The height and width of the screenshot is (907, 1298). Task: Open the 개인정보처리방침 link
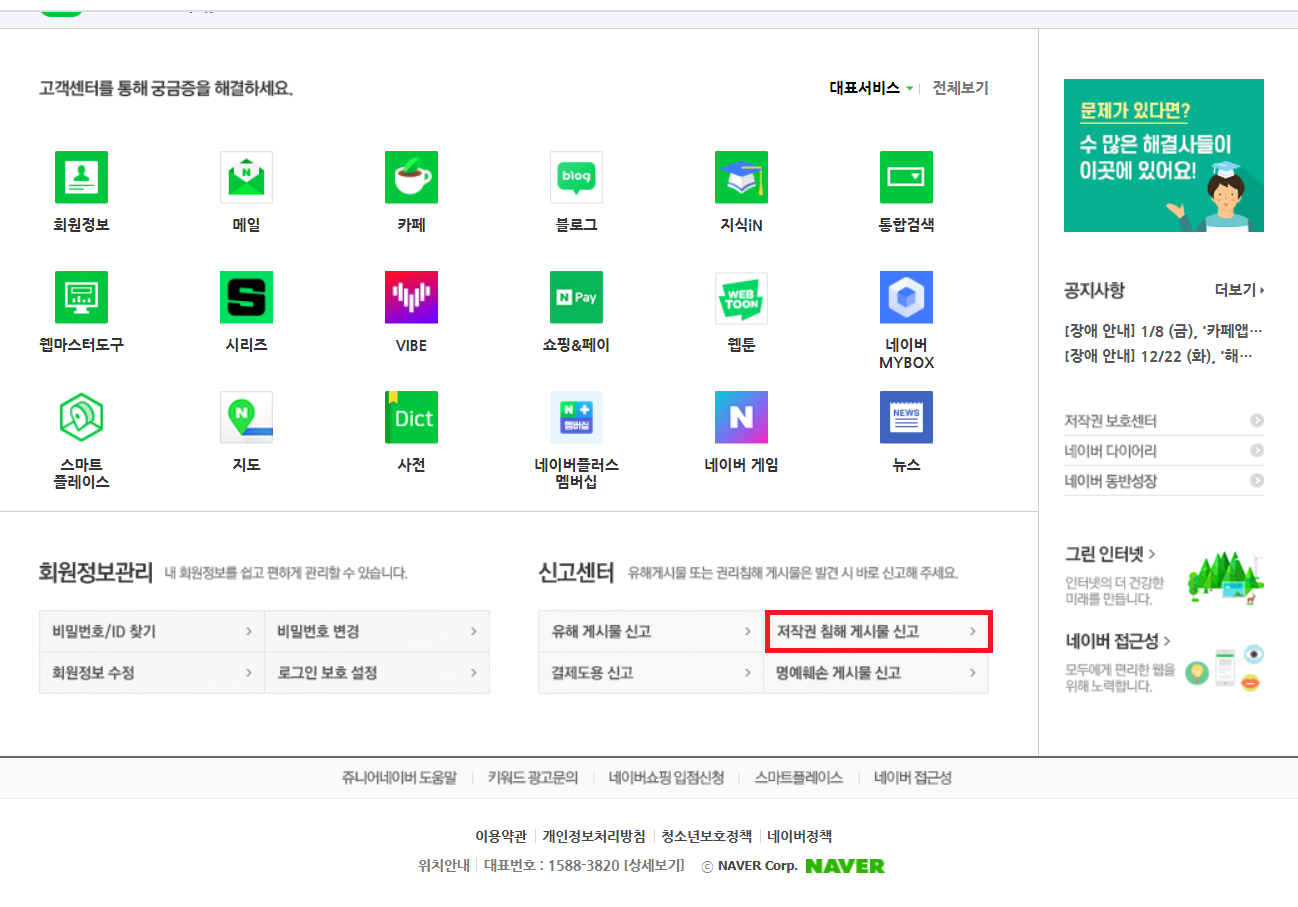(x=594, y=836)
